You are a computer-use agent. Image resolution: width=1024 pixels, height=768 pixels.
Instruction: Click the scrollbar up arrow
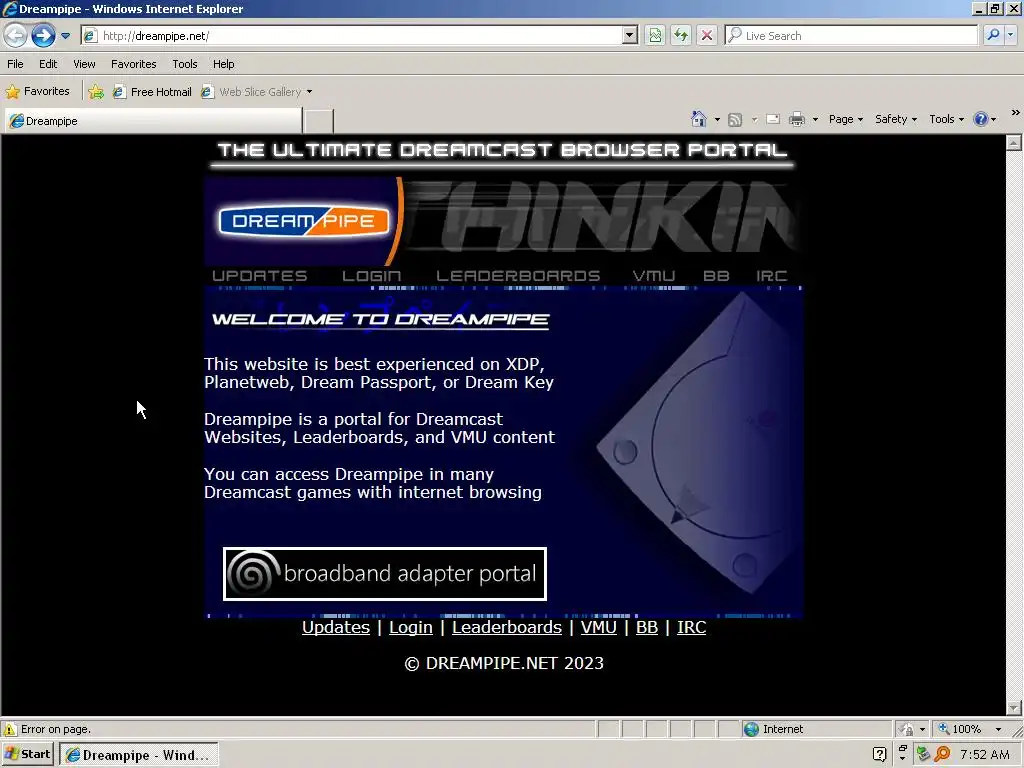[1014, 143]
